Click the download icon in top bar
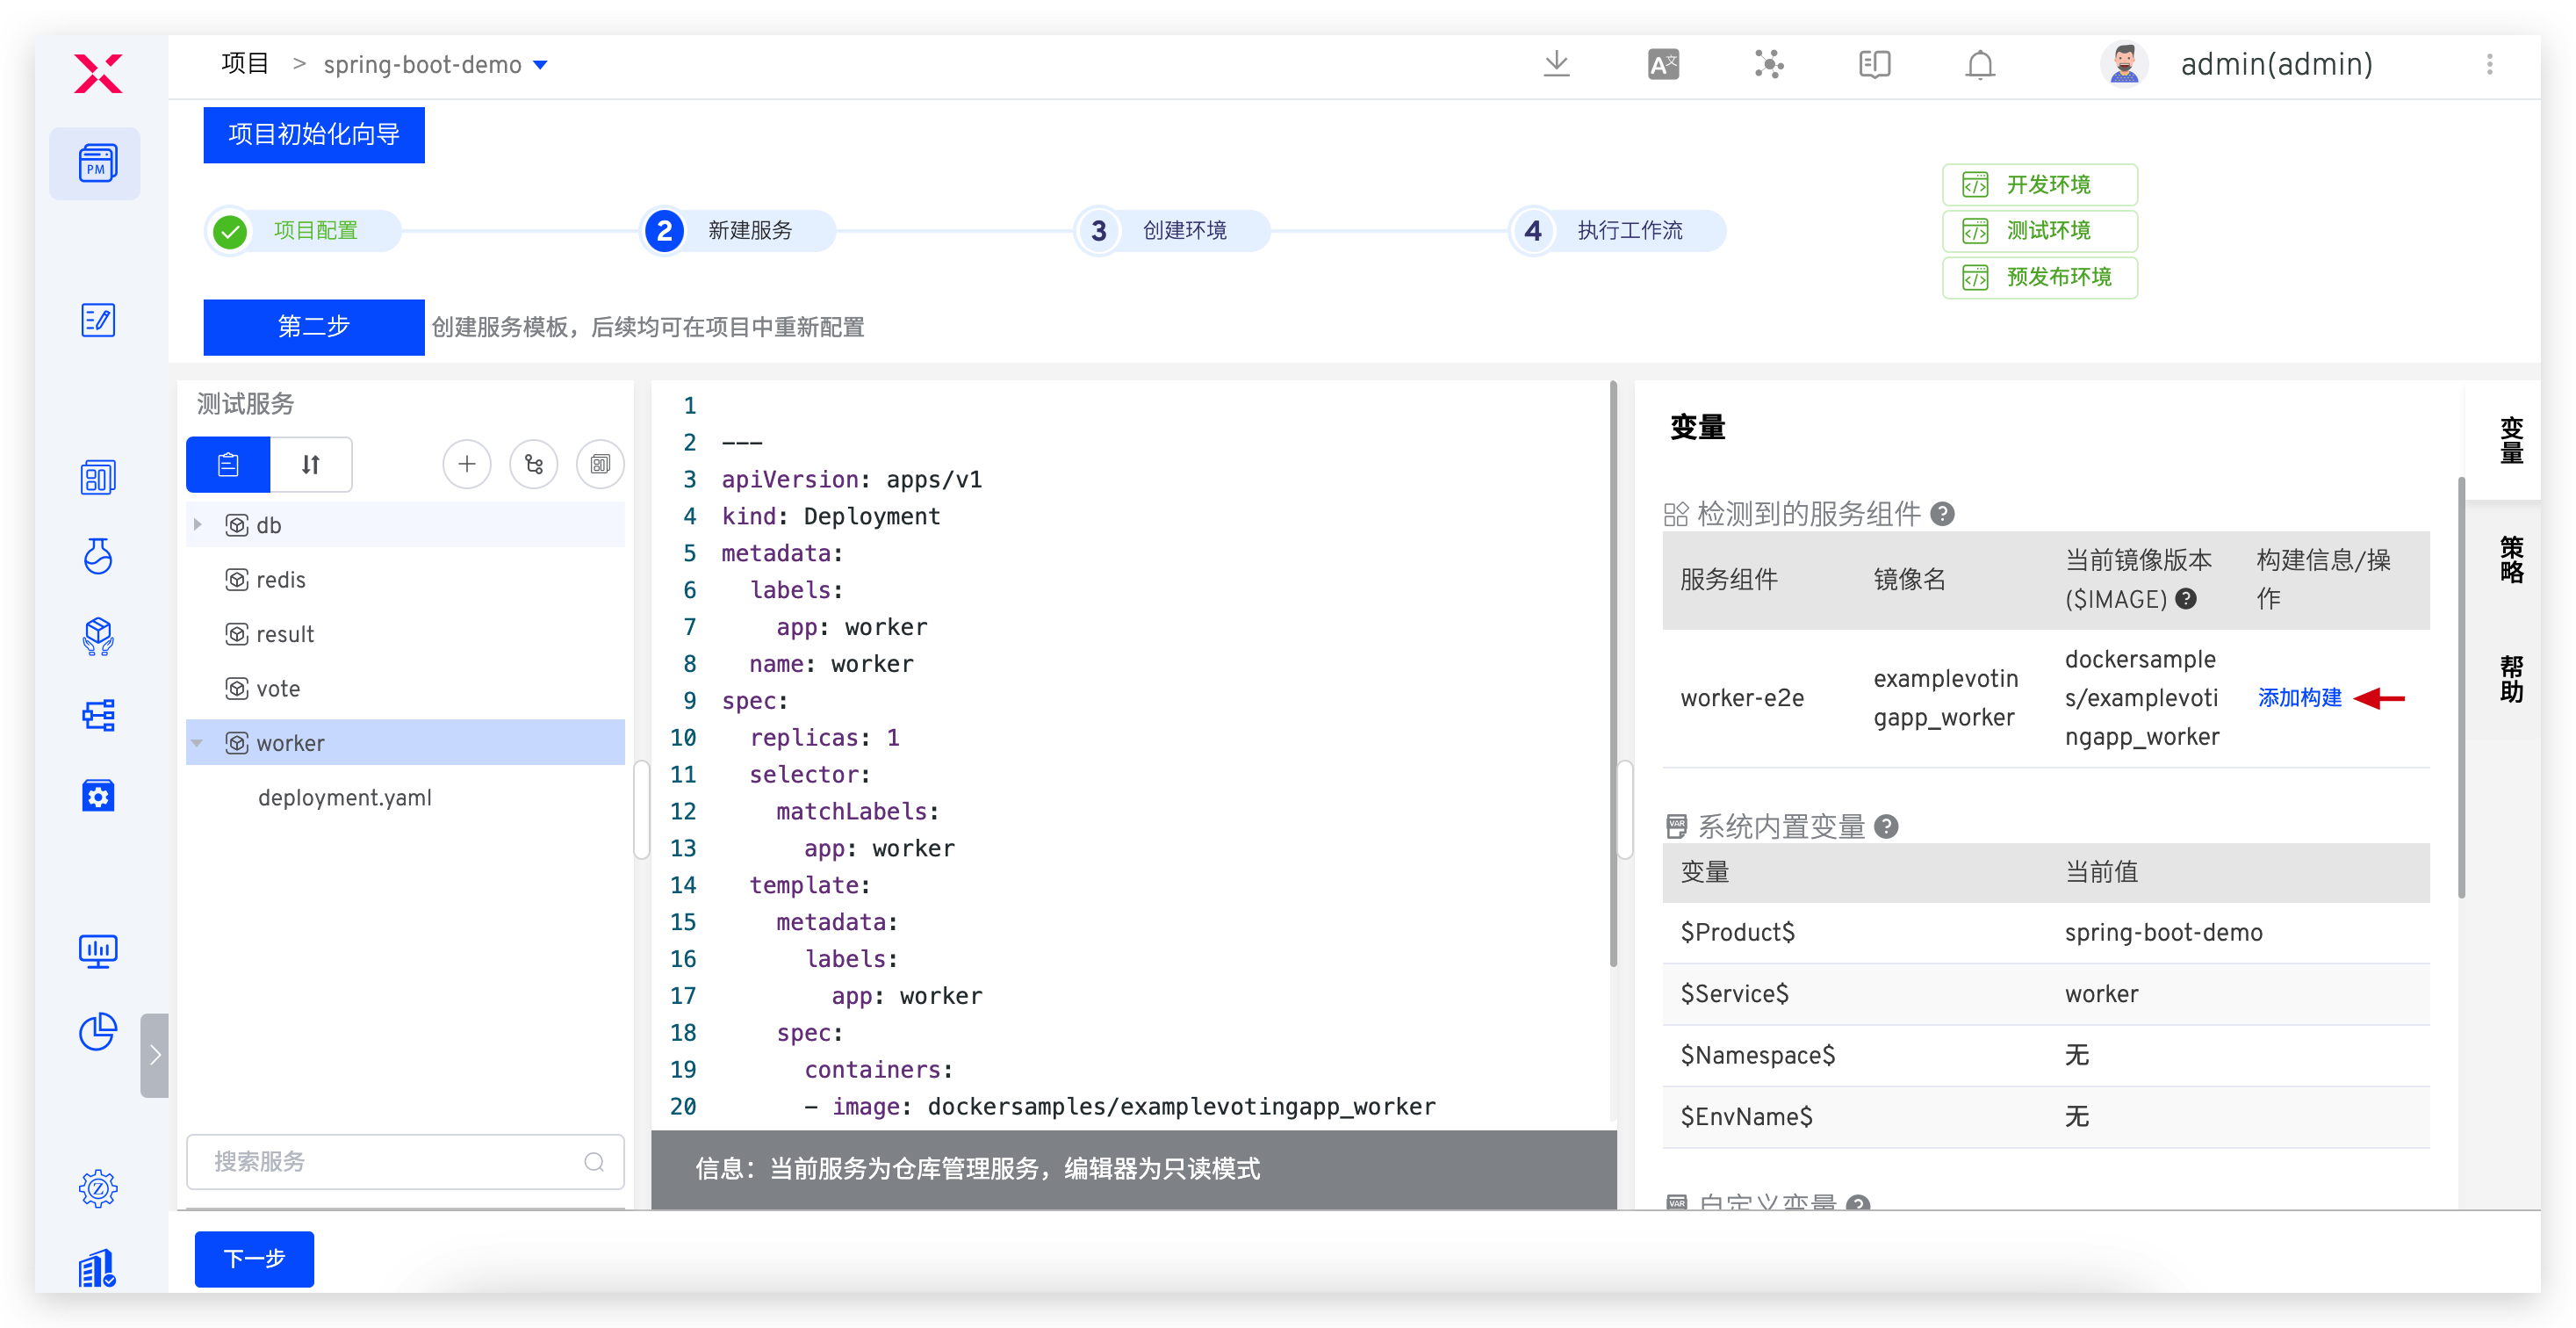This screenshot has width=2576, height=1328. tap(1556, 65)
